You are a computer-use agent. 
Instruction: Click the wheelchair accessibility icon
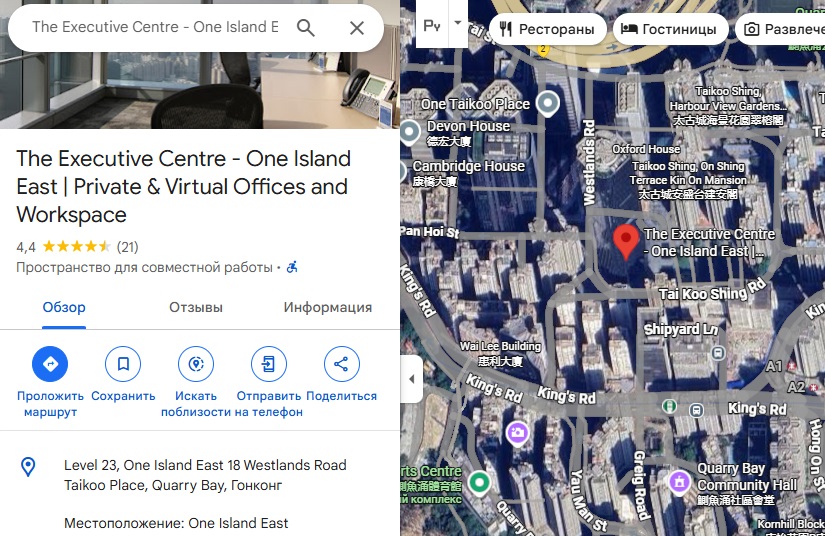tap(292, 267)
